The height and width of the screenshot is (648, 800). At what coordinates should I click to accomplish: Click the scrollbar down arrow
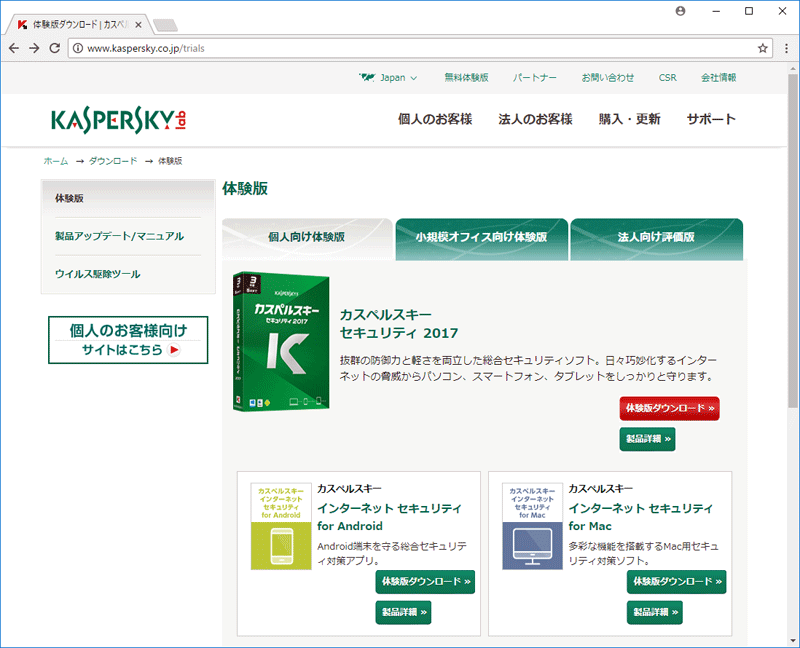click(793, 640)
